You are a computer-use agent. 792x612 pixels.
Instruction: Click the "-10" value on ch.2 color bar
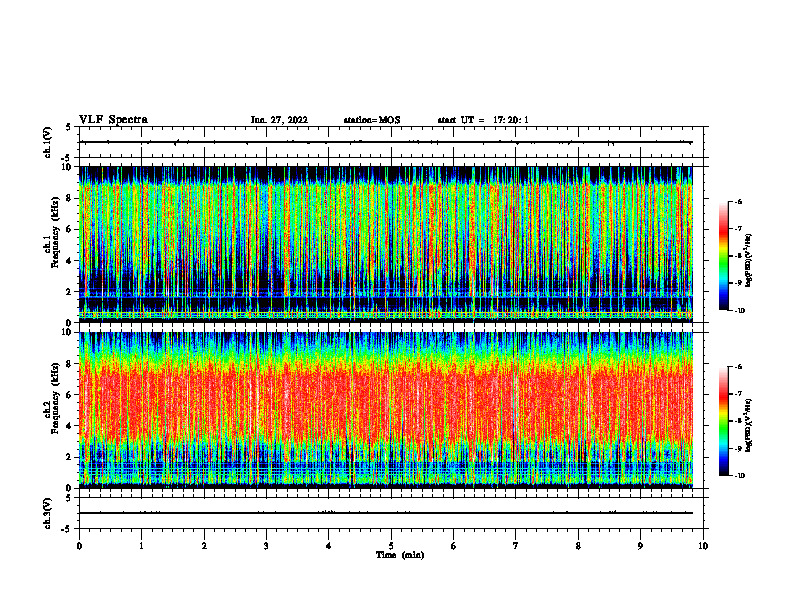coord(739,476)
